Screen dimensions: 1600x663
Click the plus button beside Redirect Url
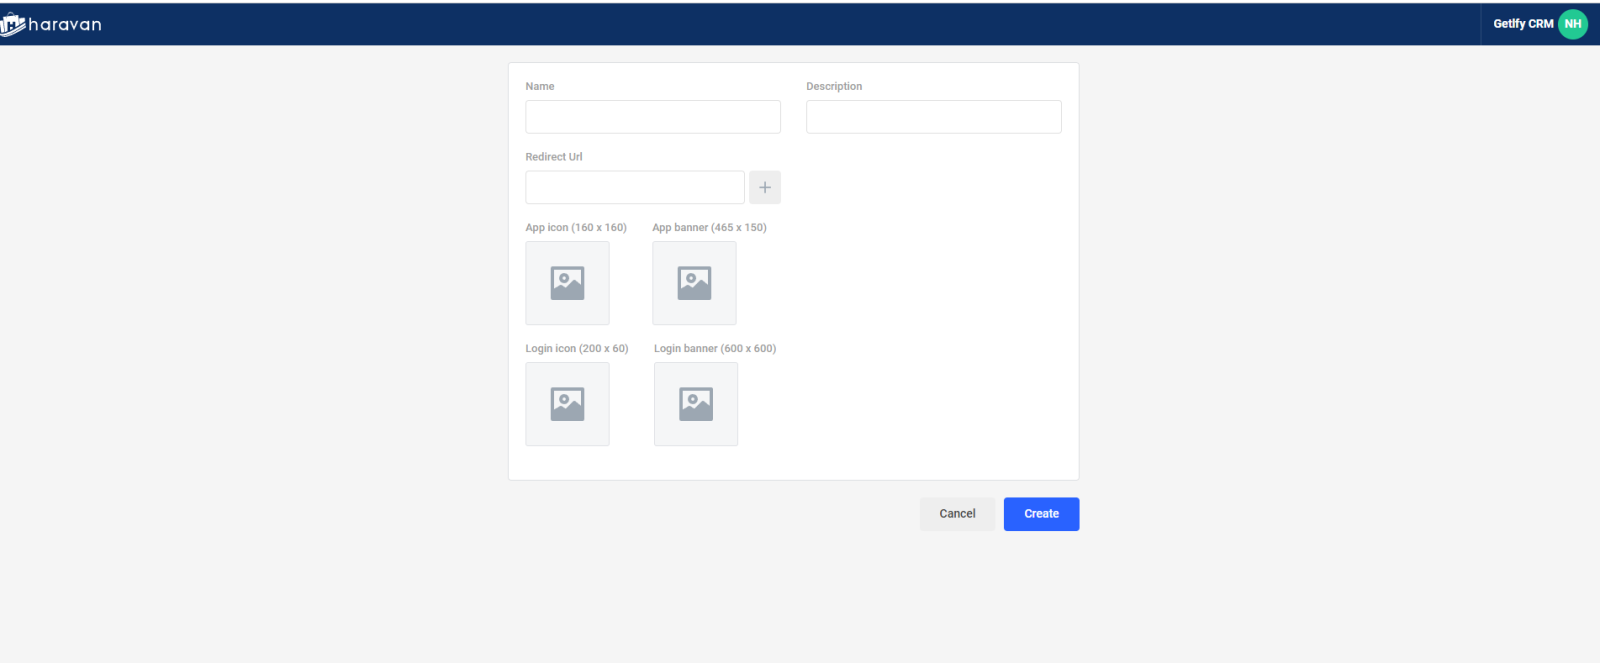coord(764,187)
